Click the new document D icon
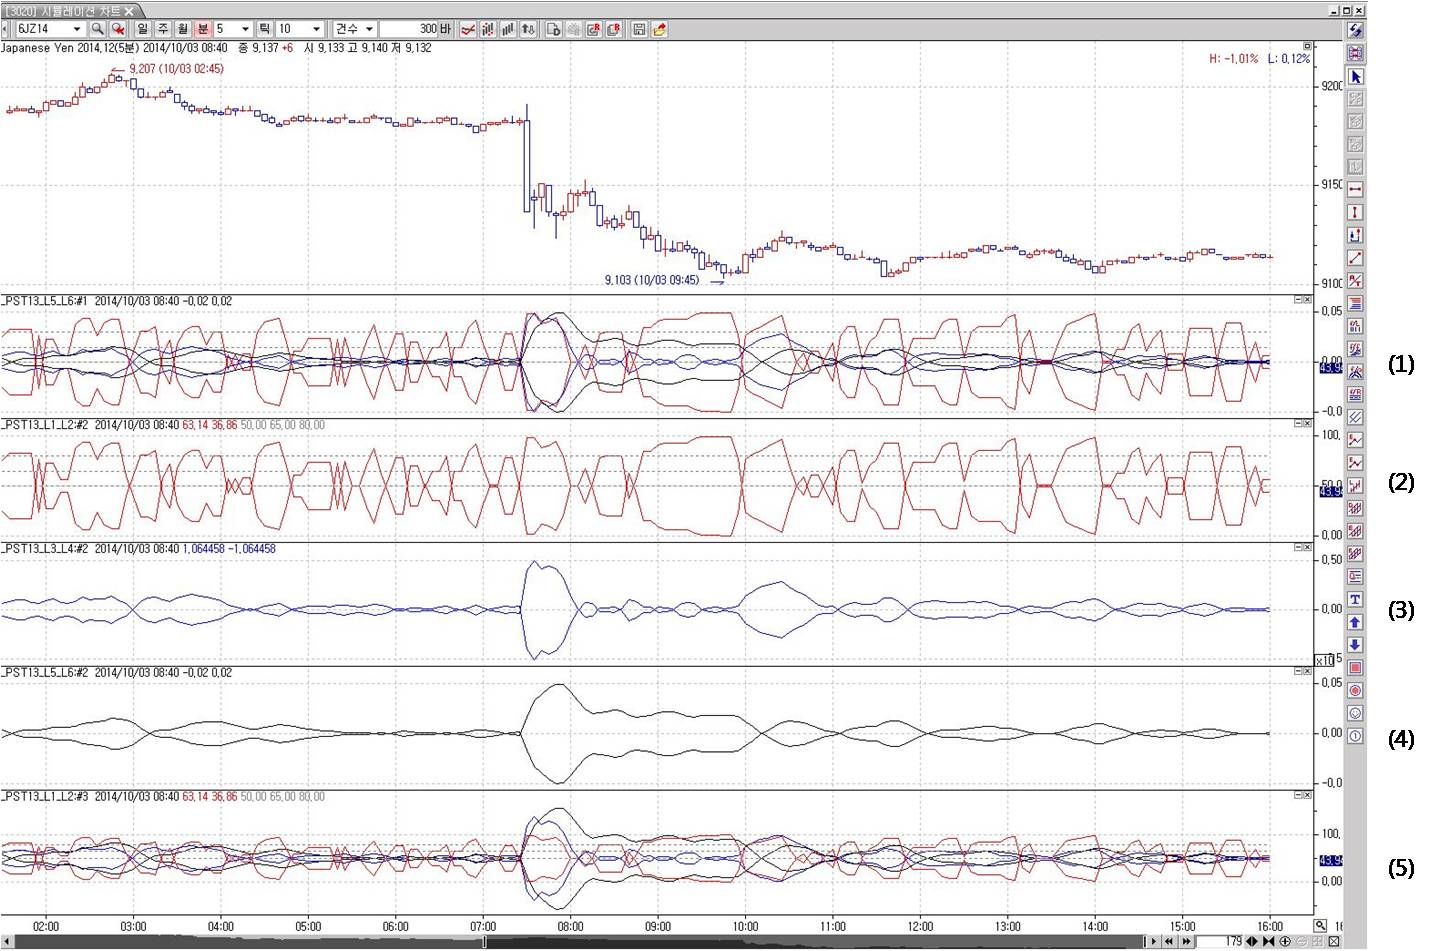The width and height of the screenshot is (1455, 951). pyautogui.click(x=554, y=29)
